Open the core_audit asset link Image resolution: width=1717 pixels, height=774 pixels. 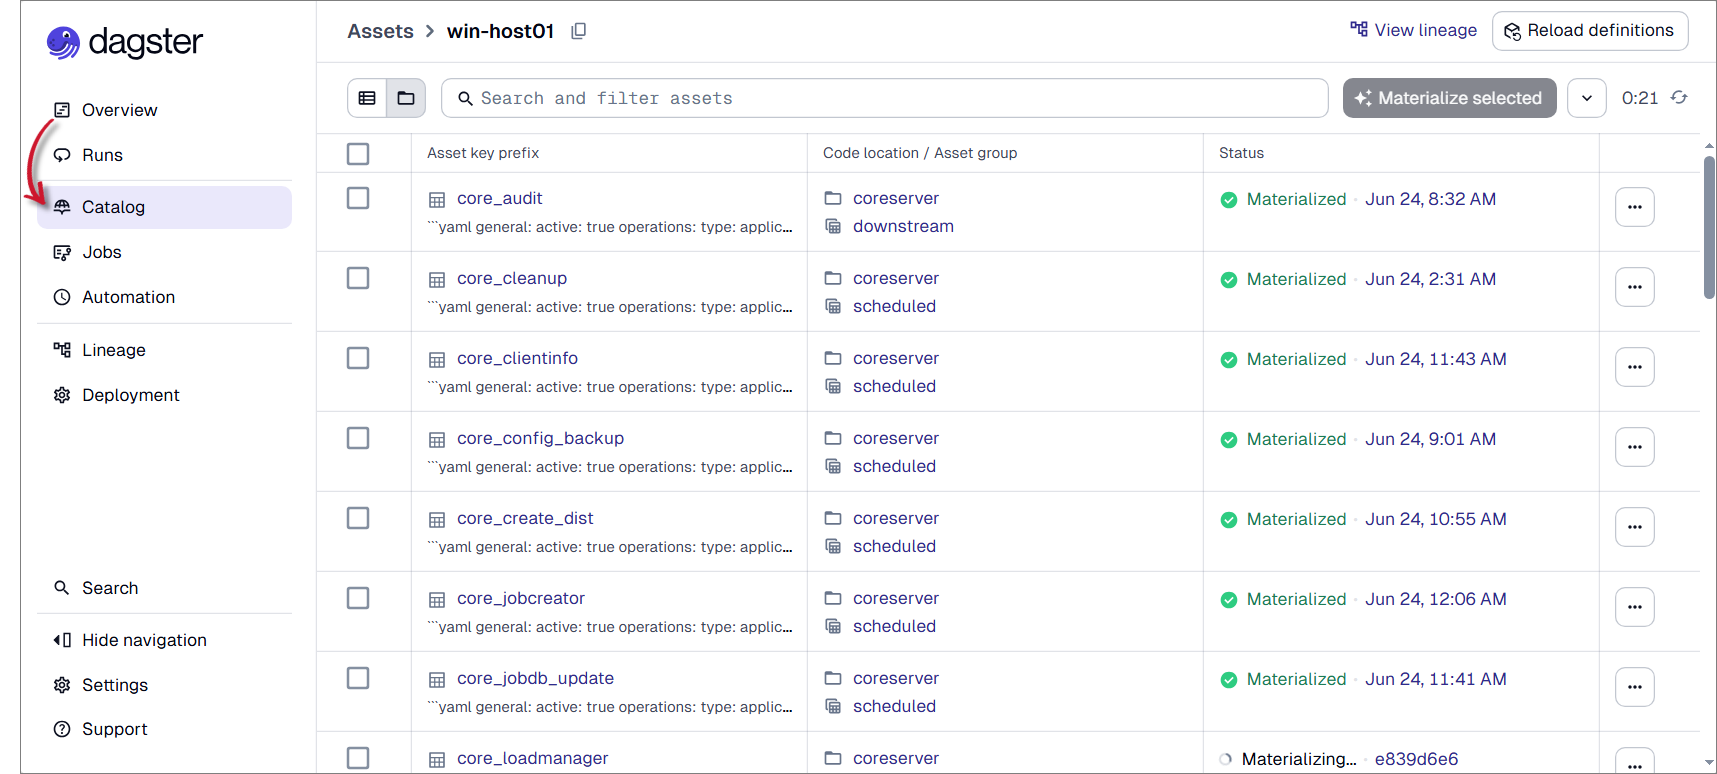click(500, 198)
